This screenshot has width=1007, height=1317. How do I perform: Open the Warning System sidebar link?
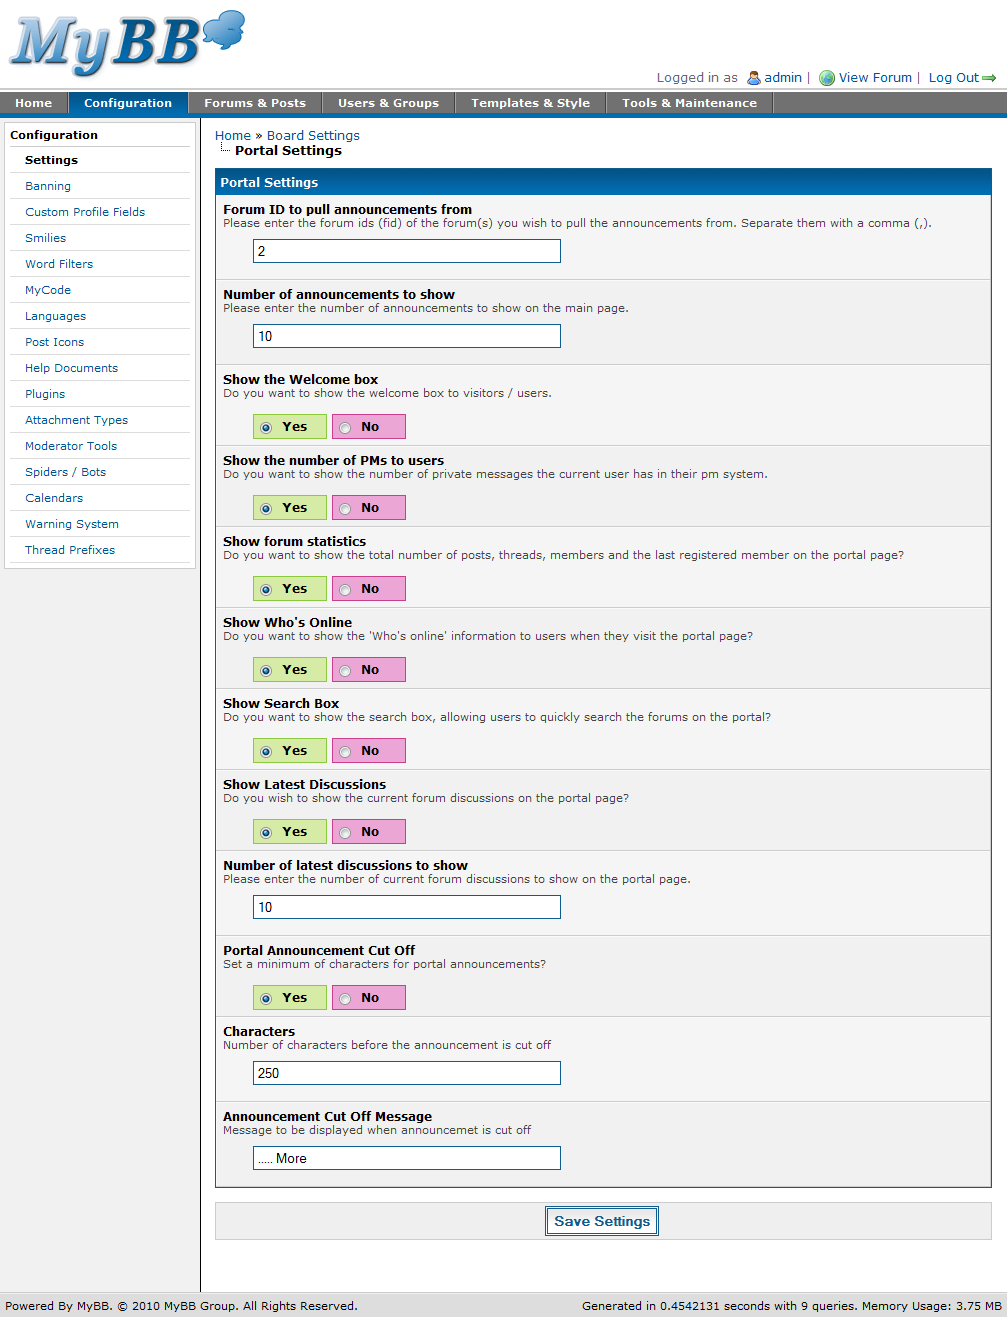tap(72, 524)
